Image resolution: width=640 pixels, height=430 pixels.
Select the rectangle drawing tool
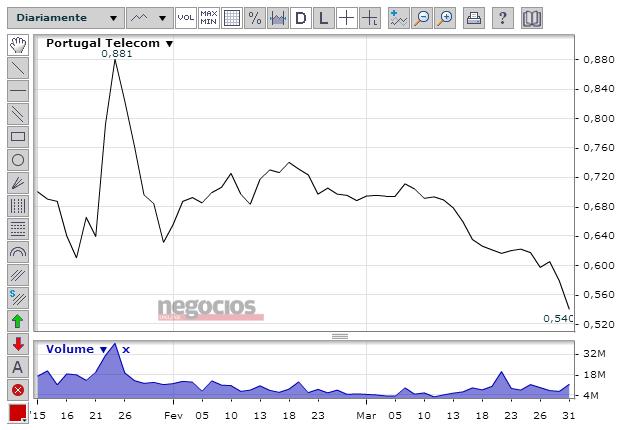18,137
